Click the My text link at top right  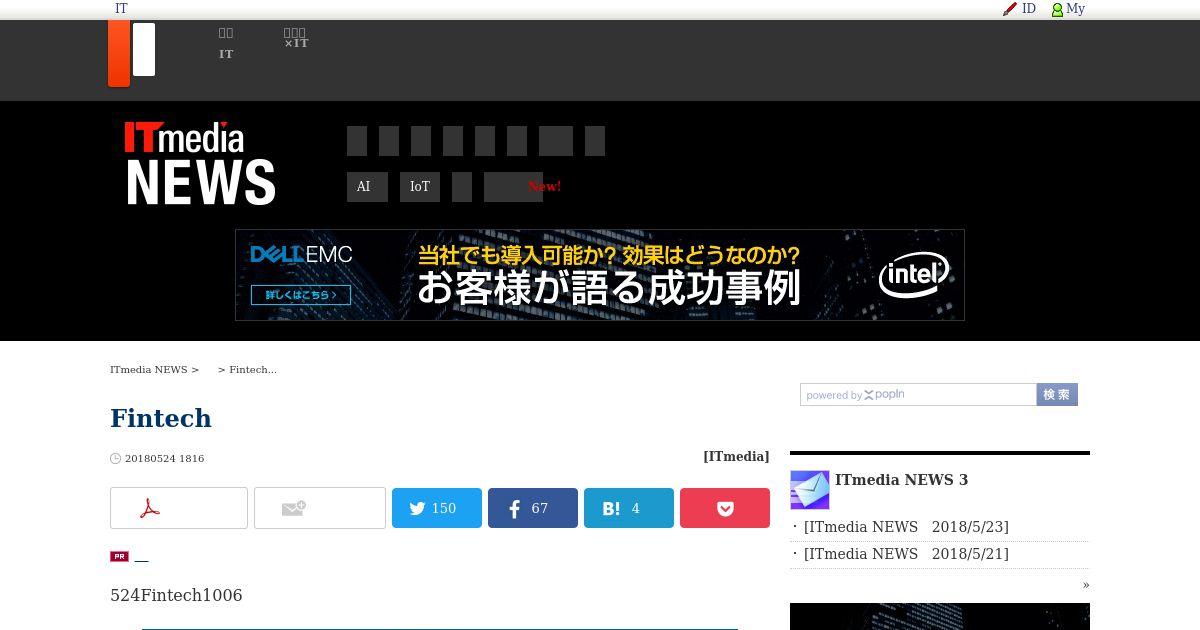tap(1076, 8)
